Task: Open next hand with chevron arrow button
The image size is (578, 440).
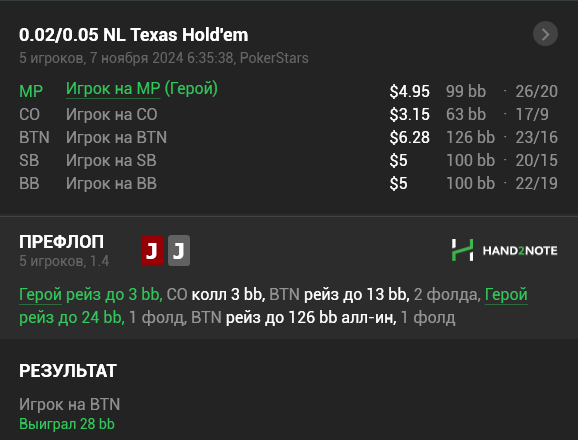Action: pos(545,34)
